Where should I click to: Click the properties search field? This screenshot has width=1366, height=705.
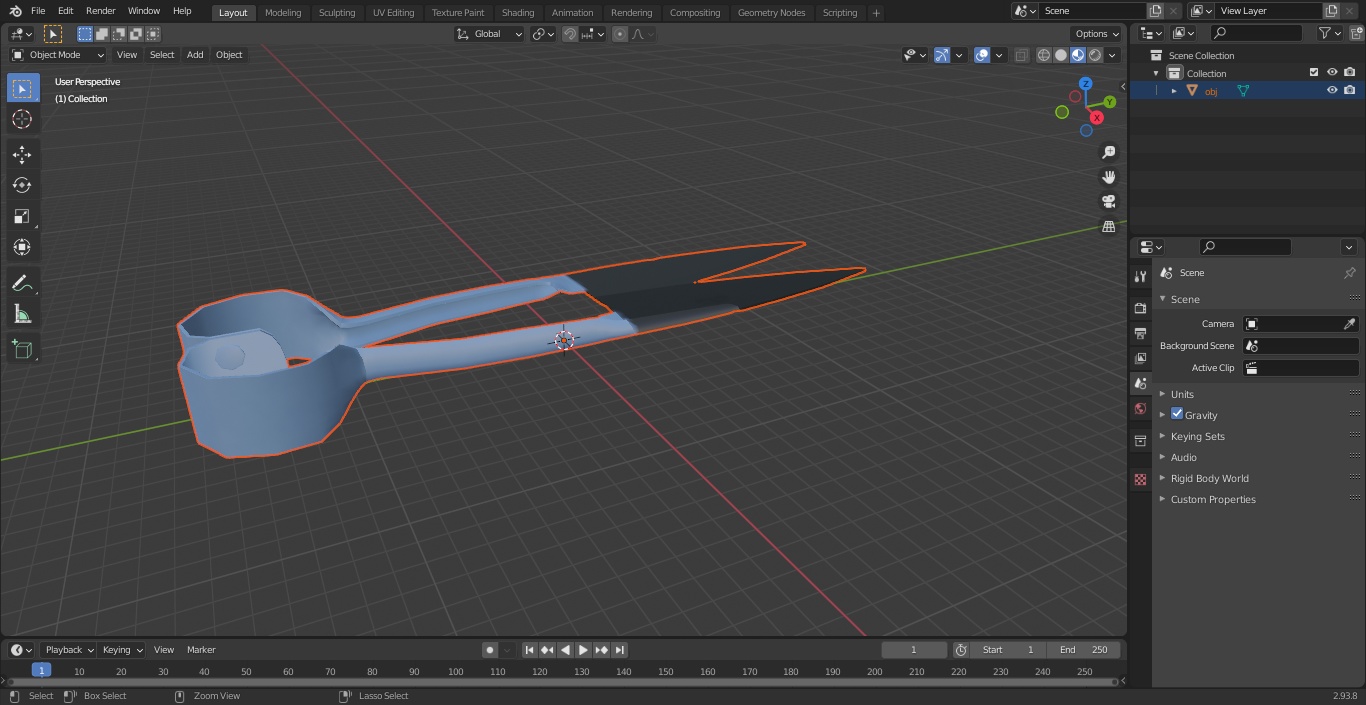[x=1245, y=247]
